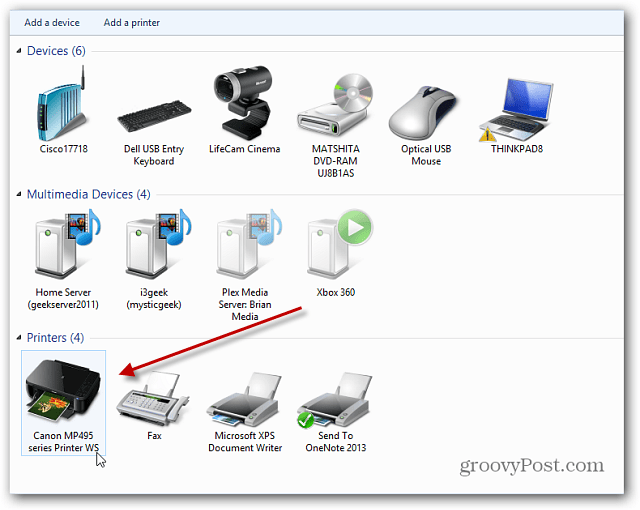Click the Multimedia Devices (4) heading
640x510 pixels.
click(89, 194)
